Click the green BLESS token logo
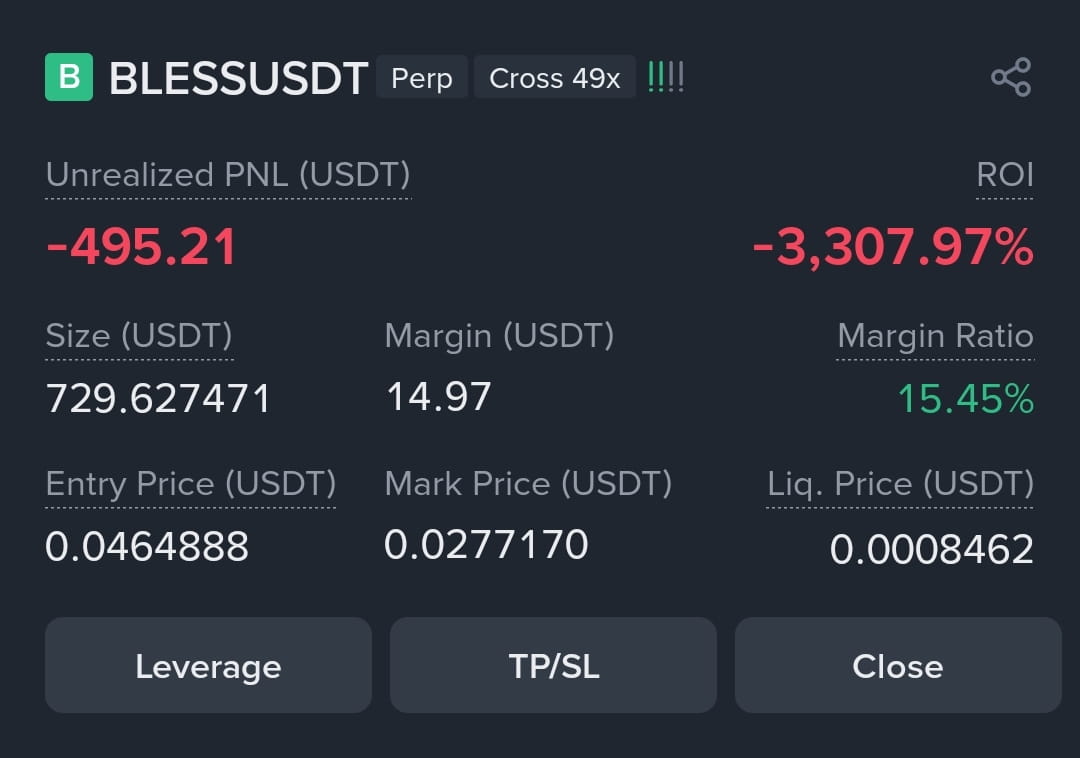This screenshot has height=758, width=1080. [69, 77]
